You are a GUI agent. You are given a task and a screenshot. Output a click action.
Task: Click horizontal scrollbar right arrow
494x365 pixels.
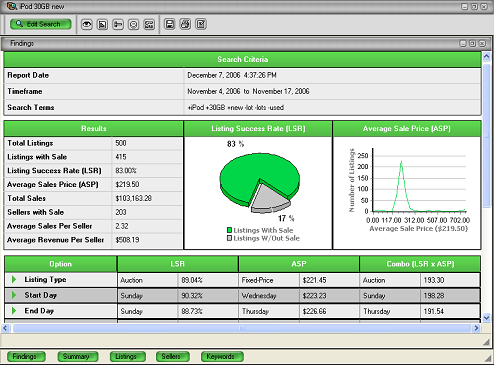point(476,328)
